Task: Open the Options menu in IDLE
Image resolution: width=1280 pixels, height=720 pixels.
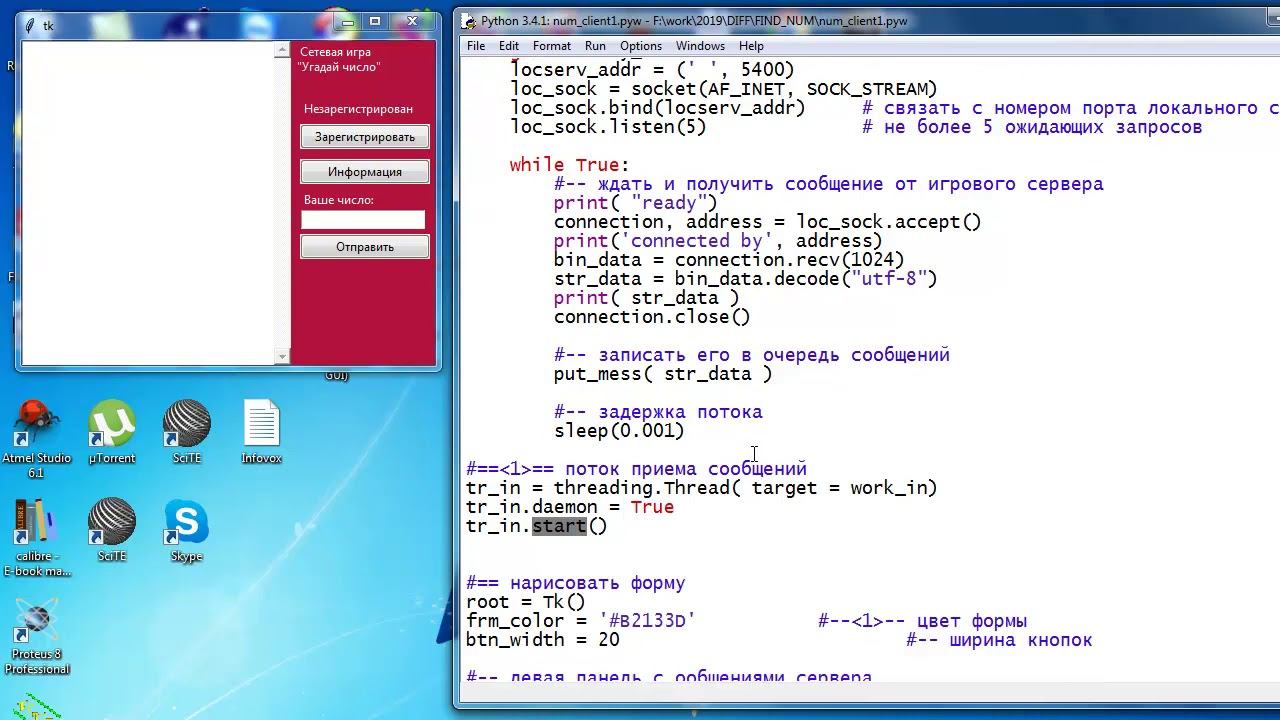Action: click(641, 46)
